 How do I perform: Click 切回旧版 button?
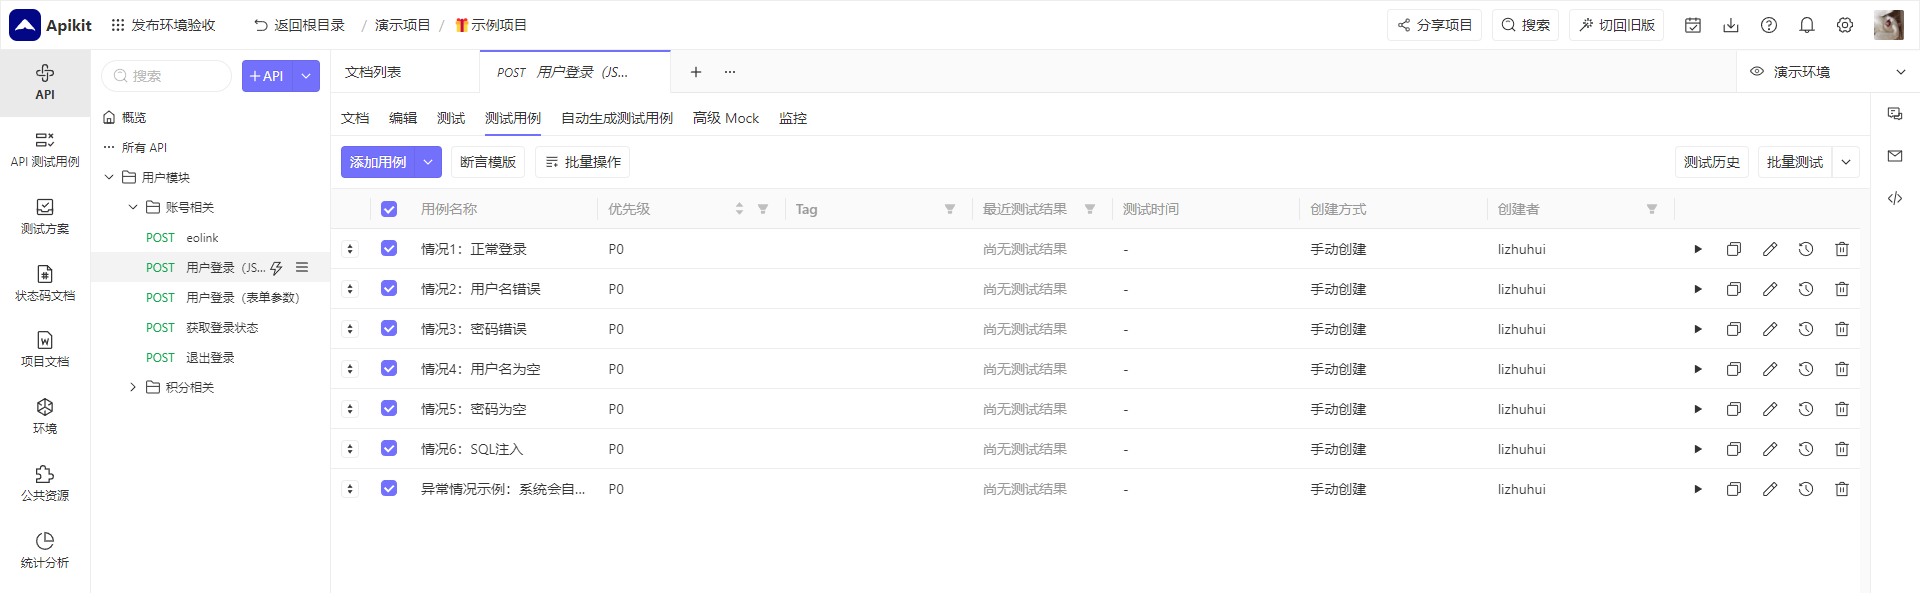coord(1616,25)
